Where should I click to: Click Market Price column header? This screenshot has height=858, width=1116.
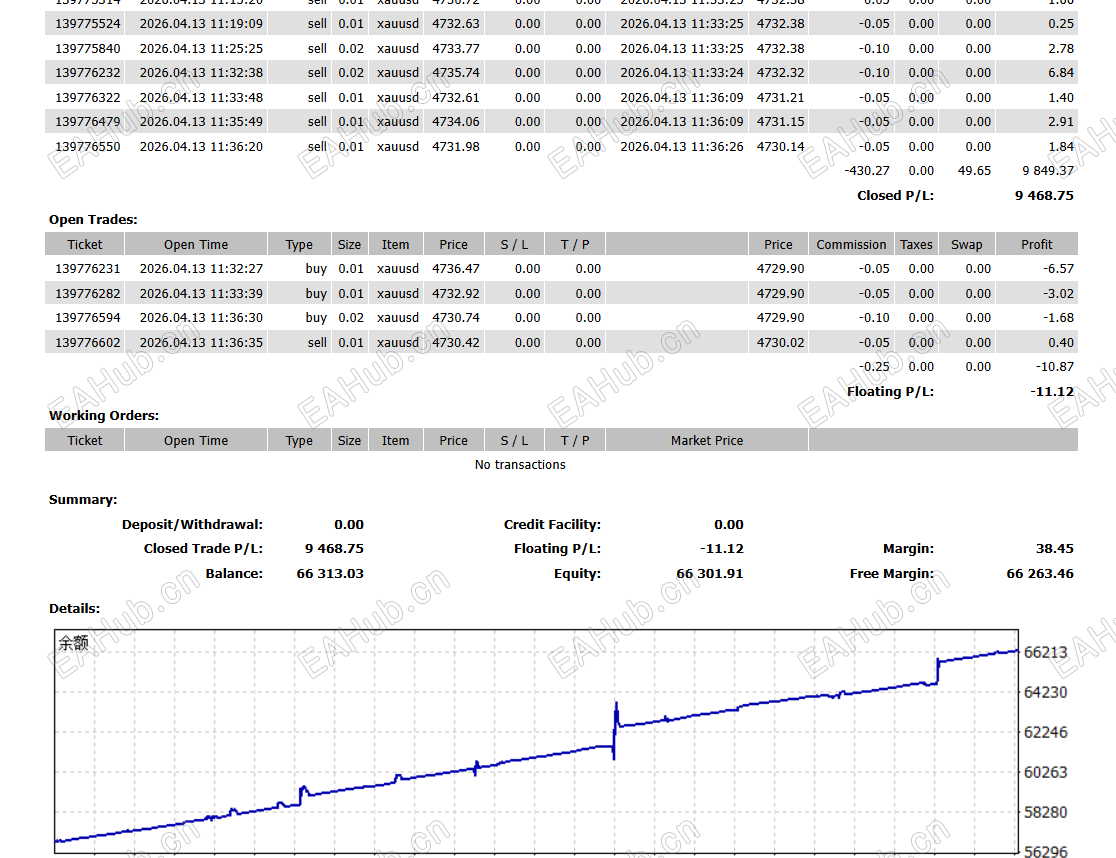(x=707, y=441)
